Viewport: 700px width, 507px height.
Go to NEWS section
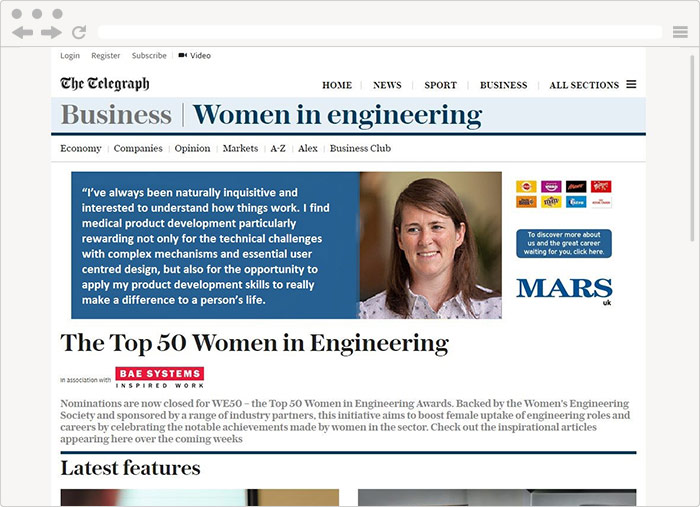point(387,85)
